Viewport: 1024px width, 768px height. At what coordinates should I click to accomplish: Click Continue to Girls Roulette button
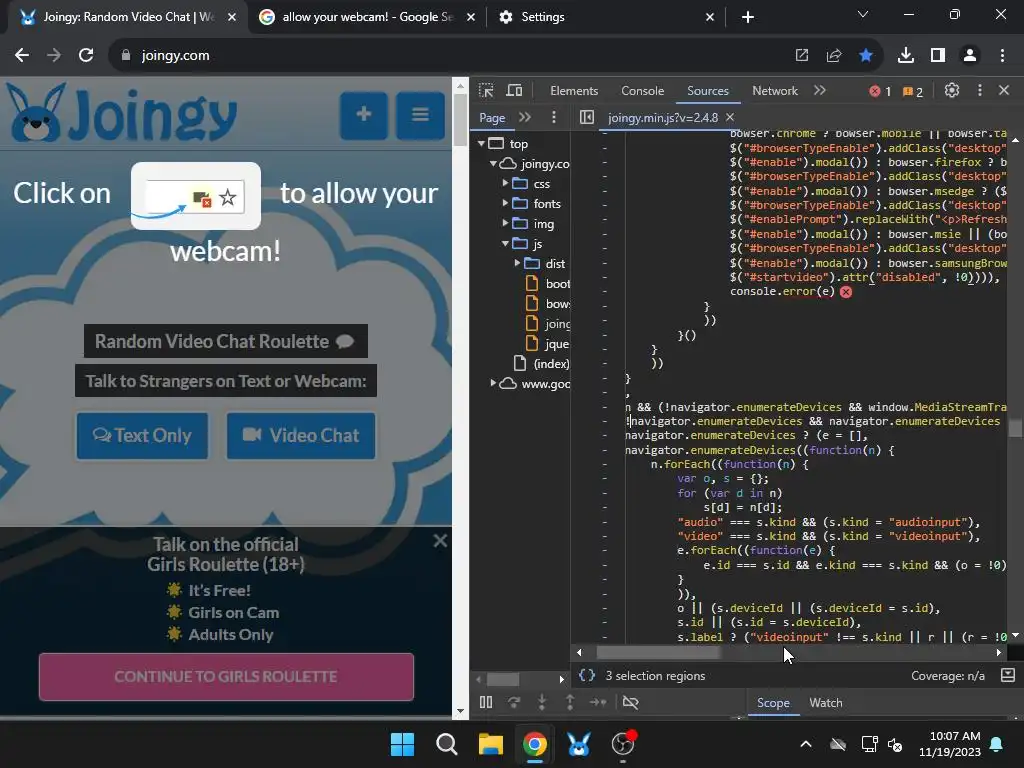pos(226,677)
